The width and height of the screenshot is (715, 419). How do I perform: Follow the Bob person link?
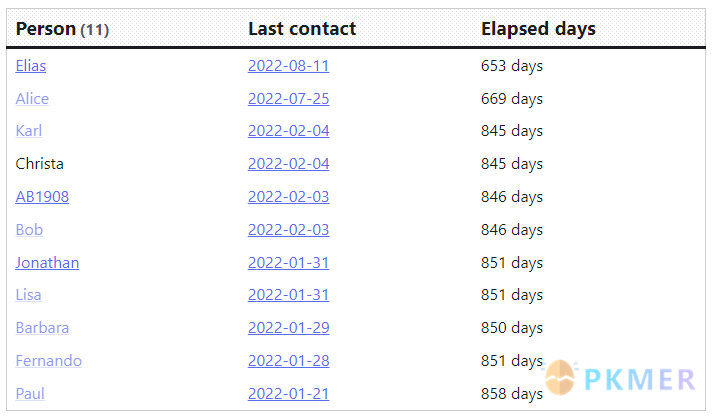pos(29,229)
